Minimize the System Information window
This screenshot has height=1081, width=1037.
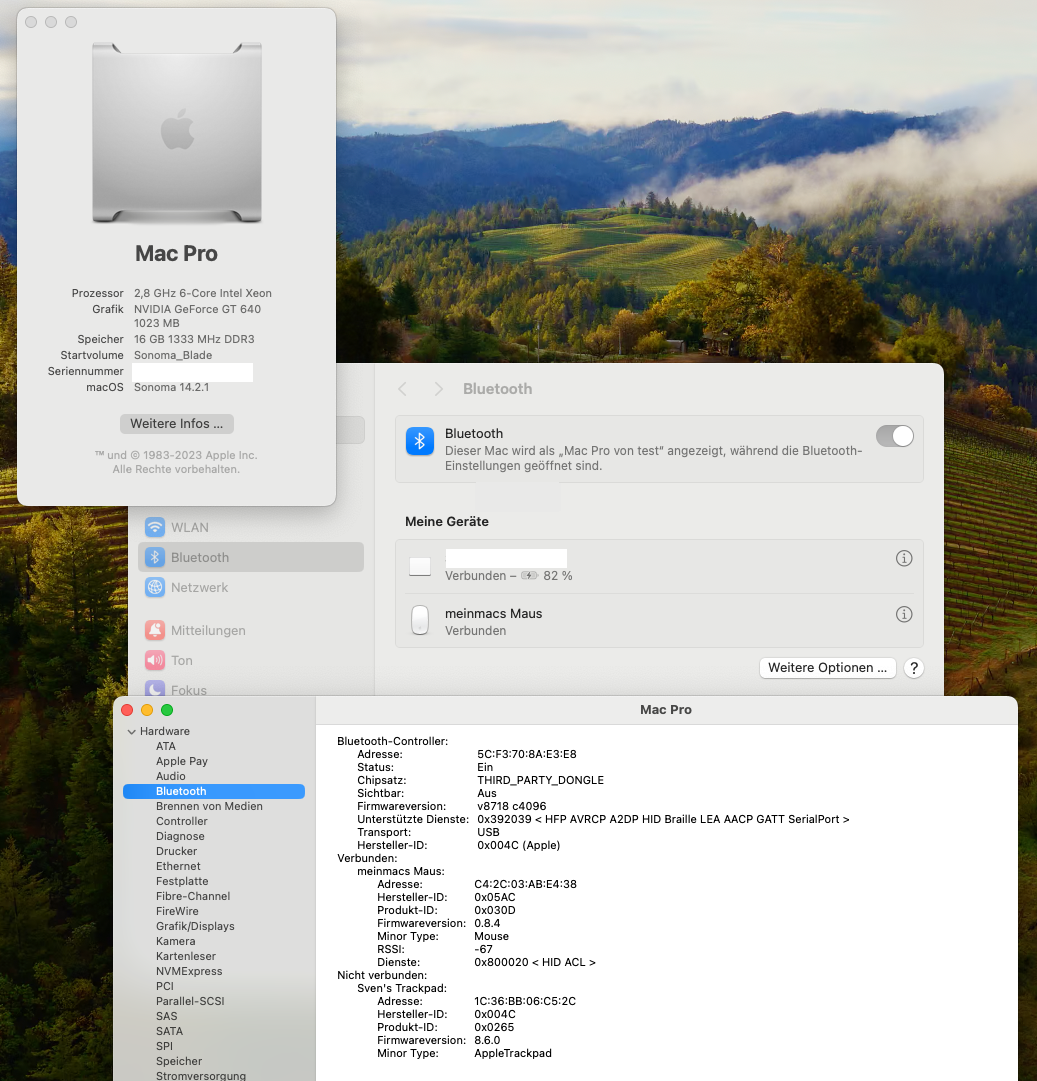147,710
